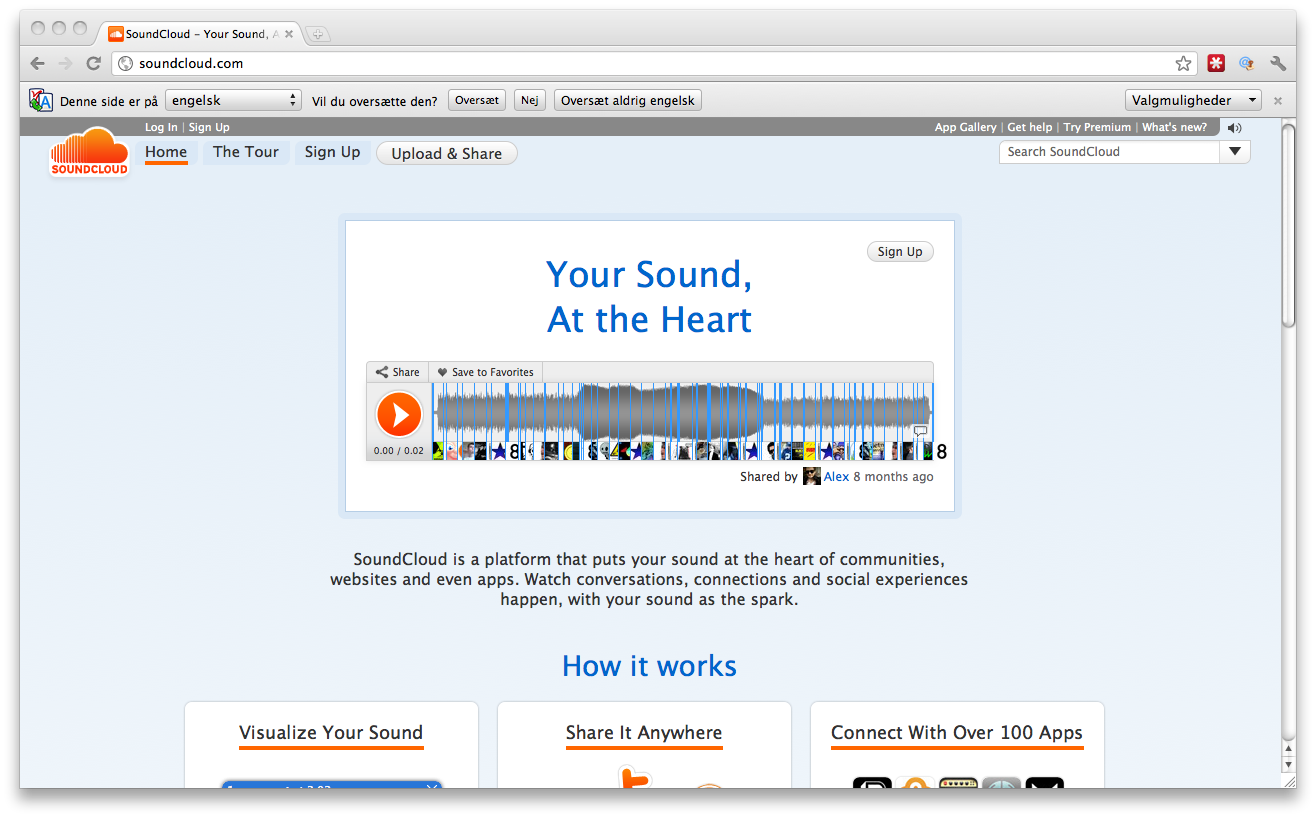Click the browser back arrow
This screenshot has width=1316, height=818.
click(37, 63)
